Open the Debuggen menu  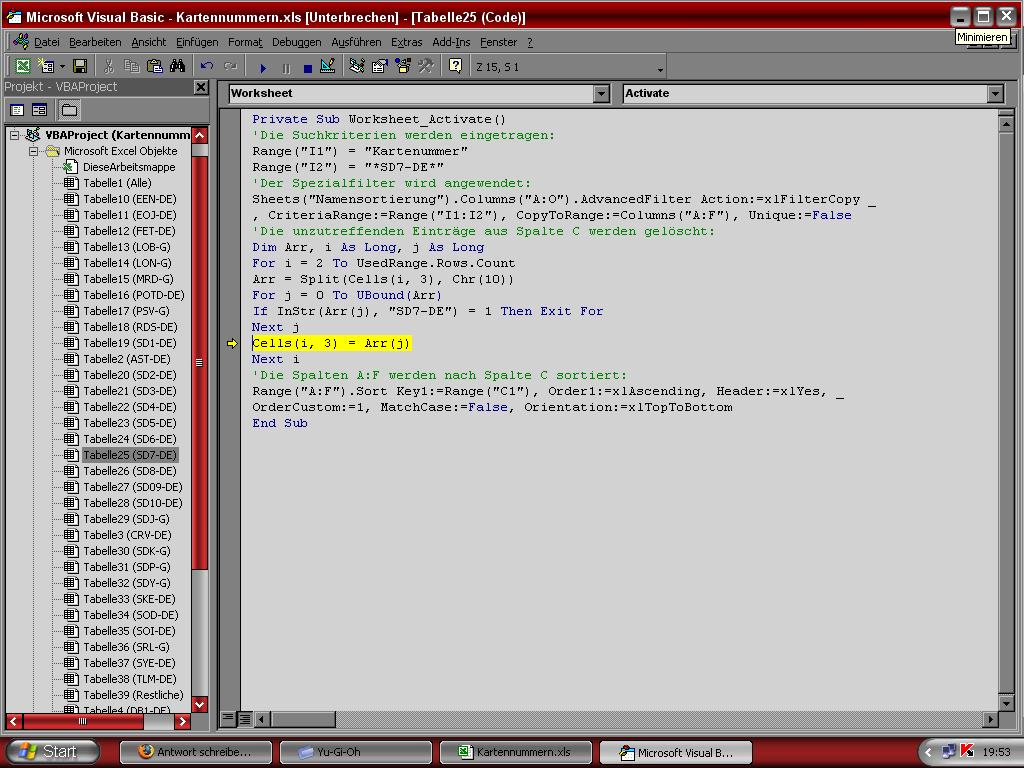(296, 42)
